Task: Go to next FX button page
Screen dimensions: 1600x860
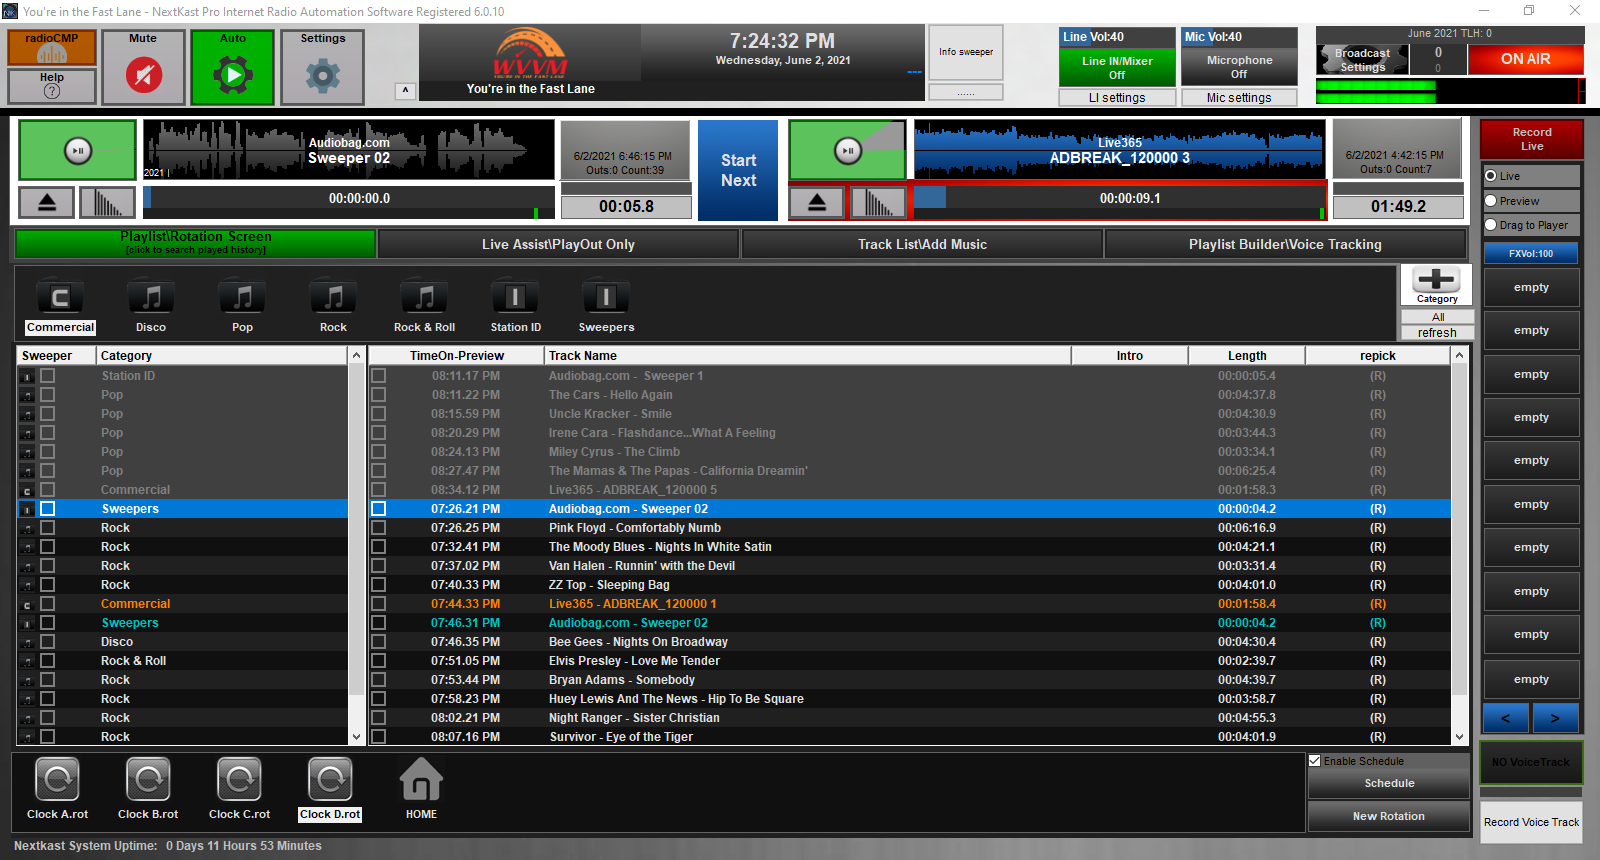Action: click(1555, 718)
